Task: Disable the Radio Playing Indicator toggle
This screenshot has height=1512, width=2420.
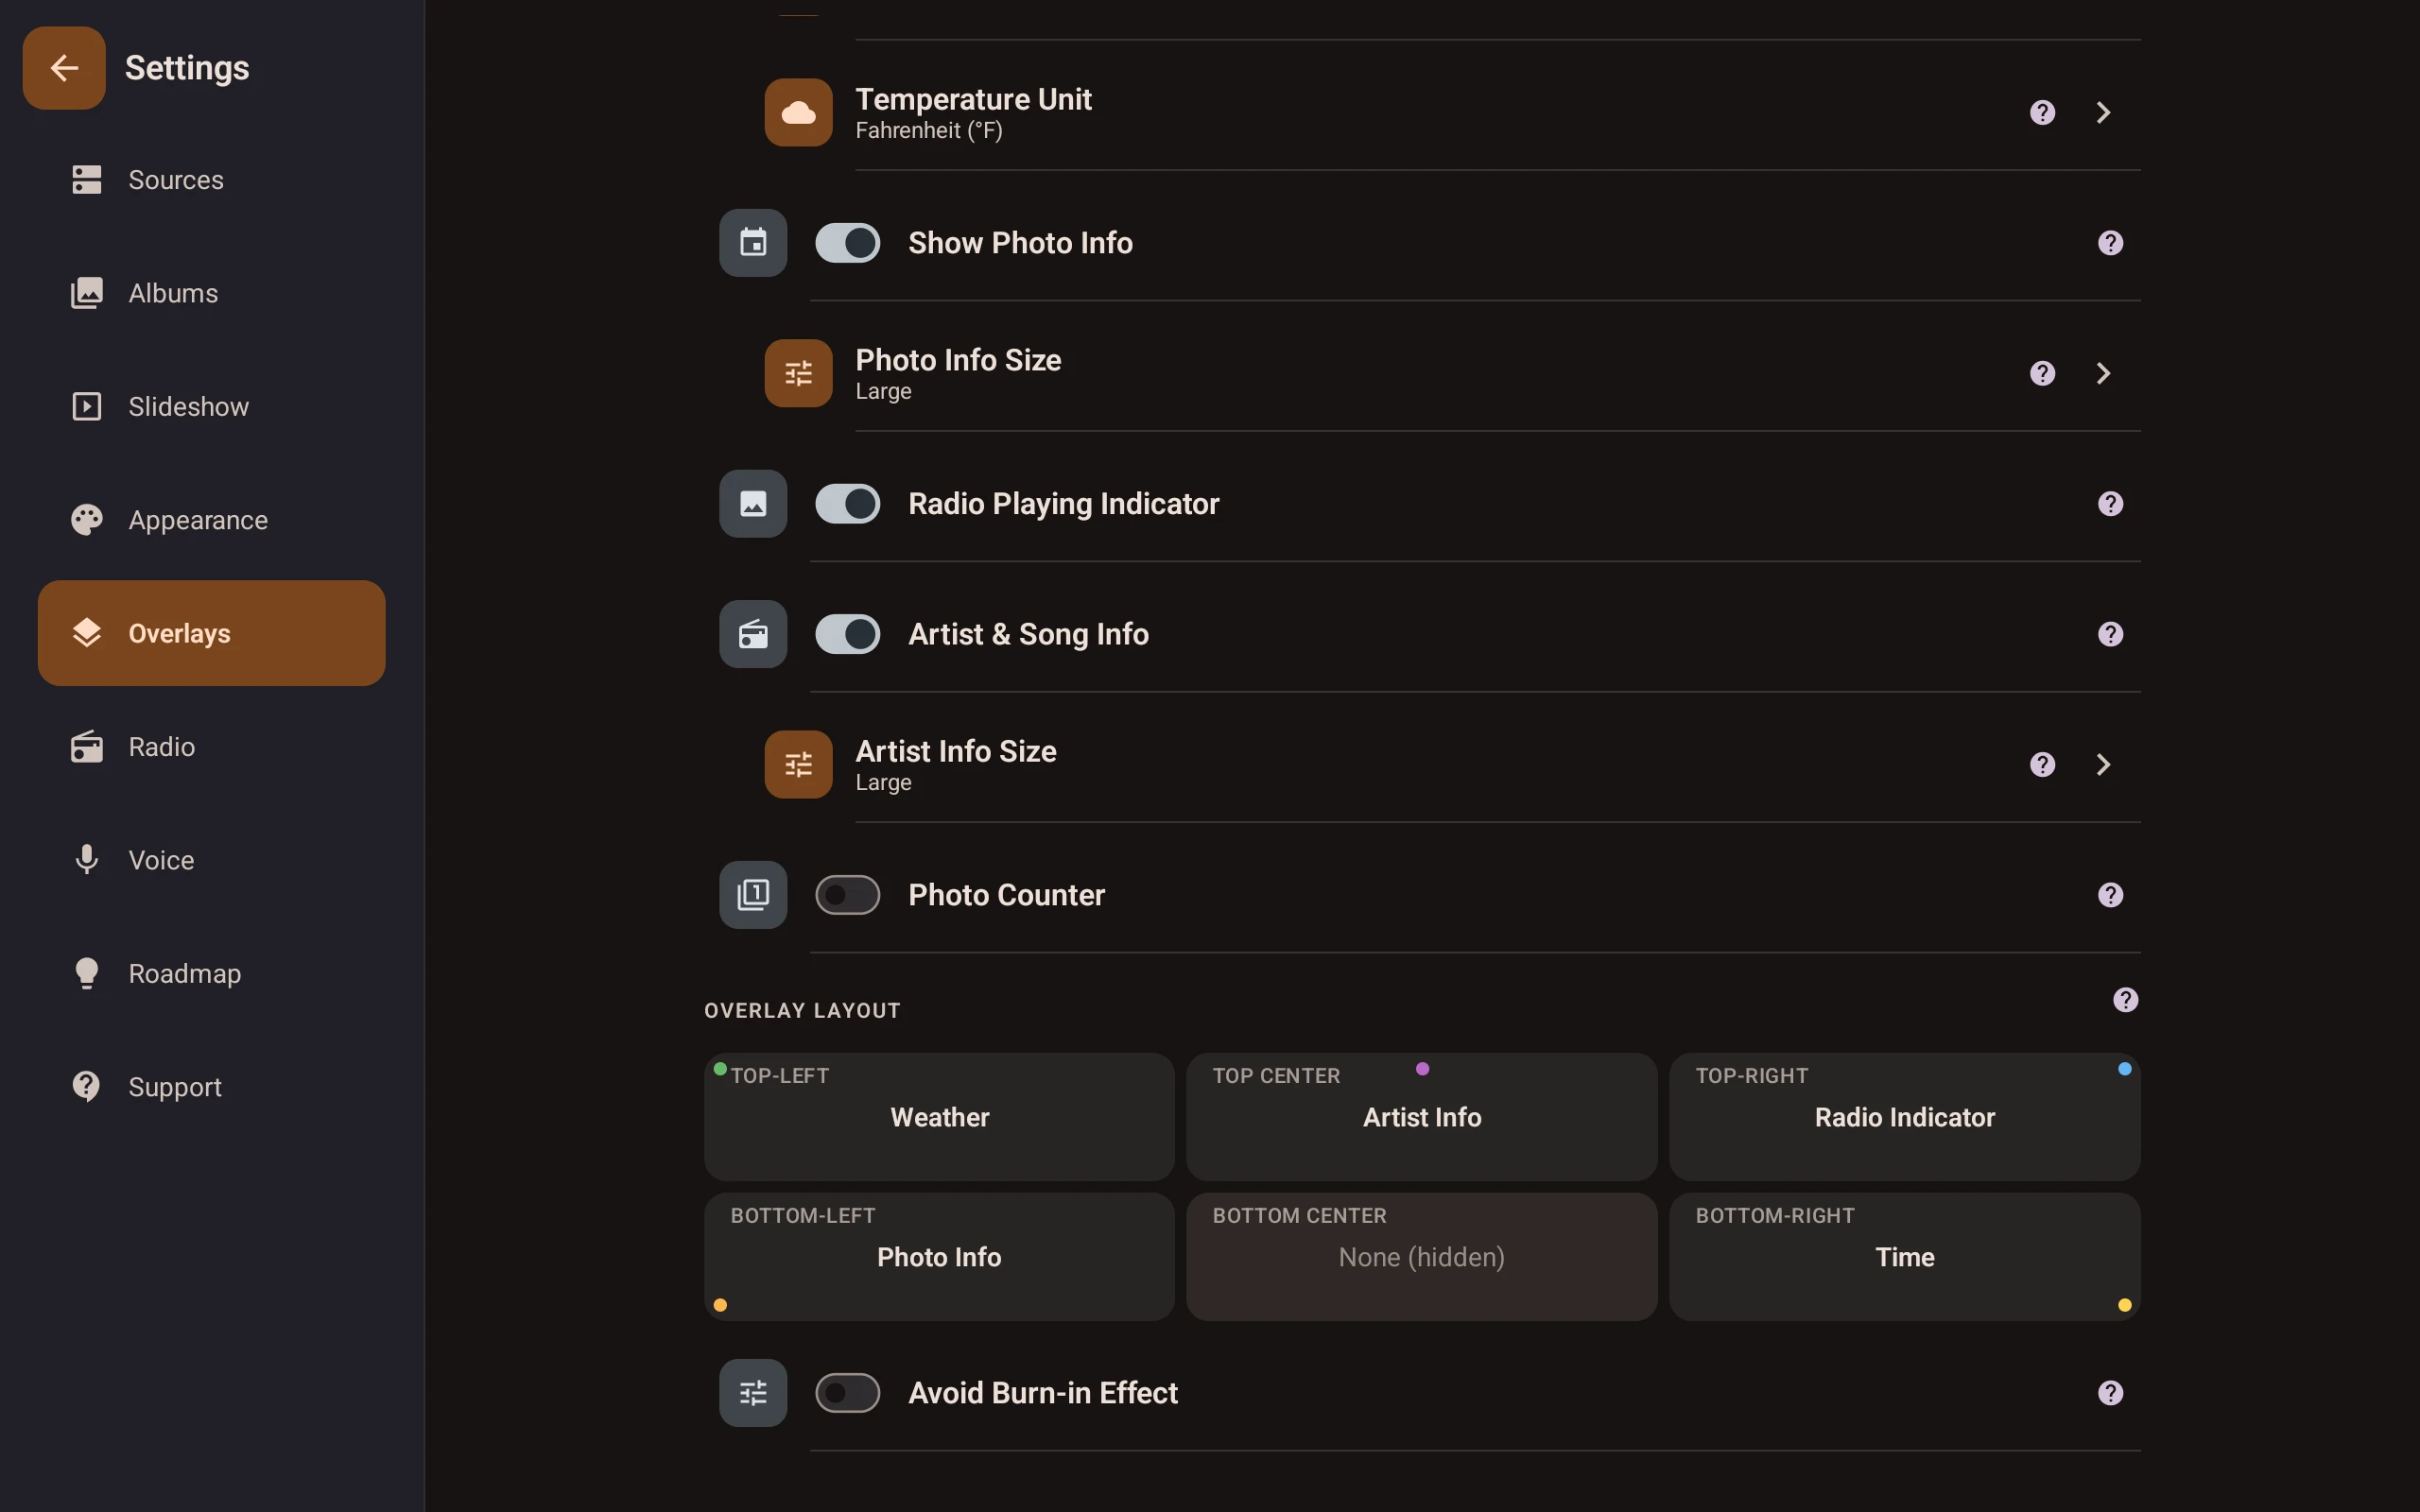Action: pos(847,504)
